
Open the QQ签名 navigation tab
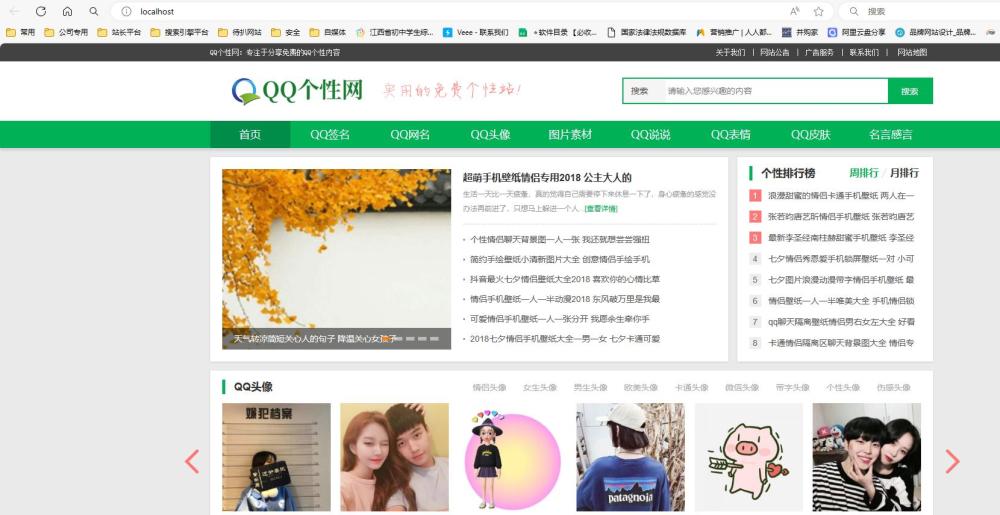click(x=330, y=134)
